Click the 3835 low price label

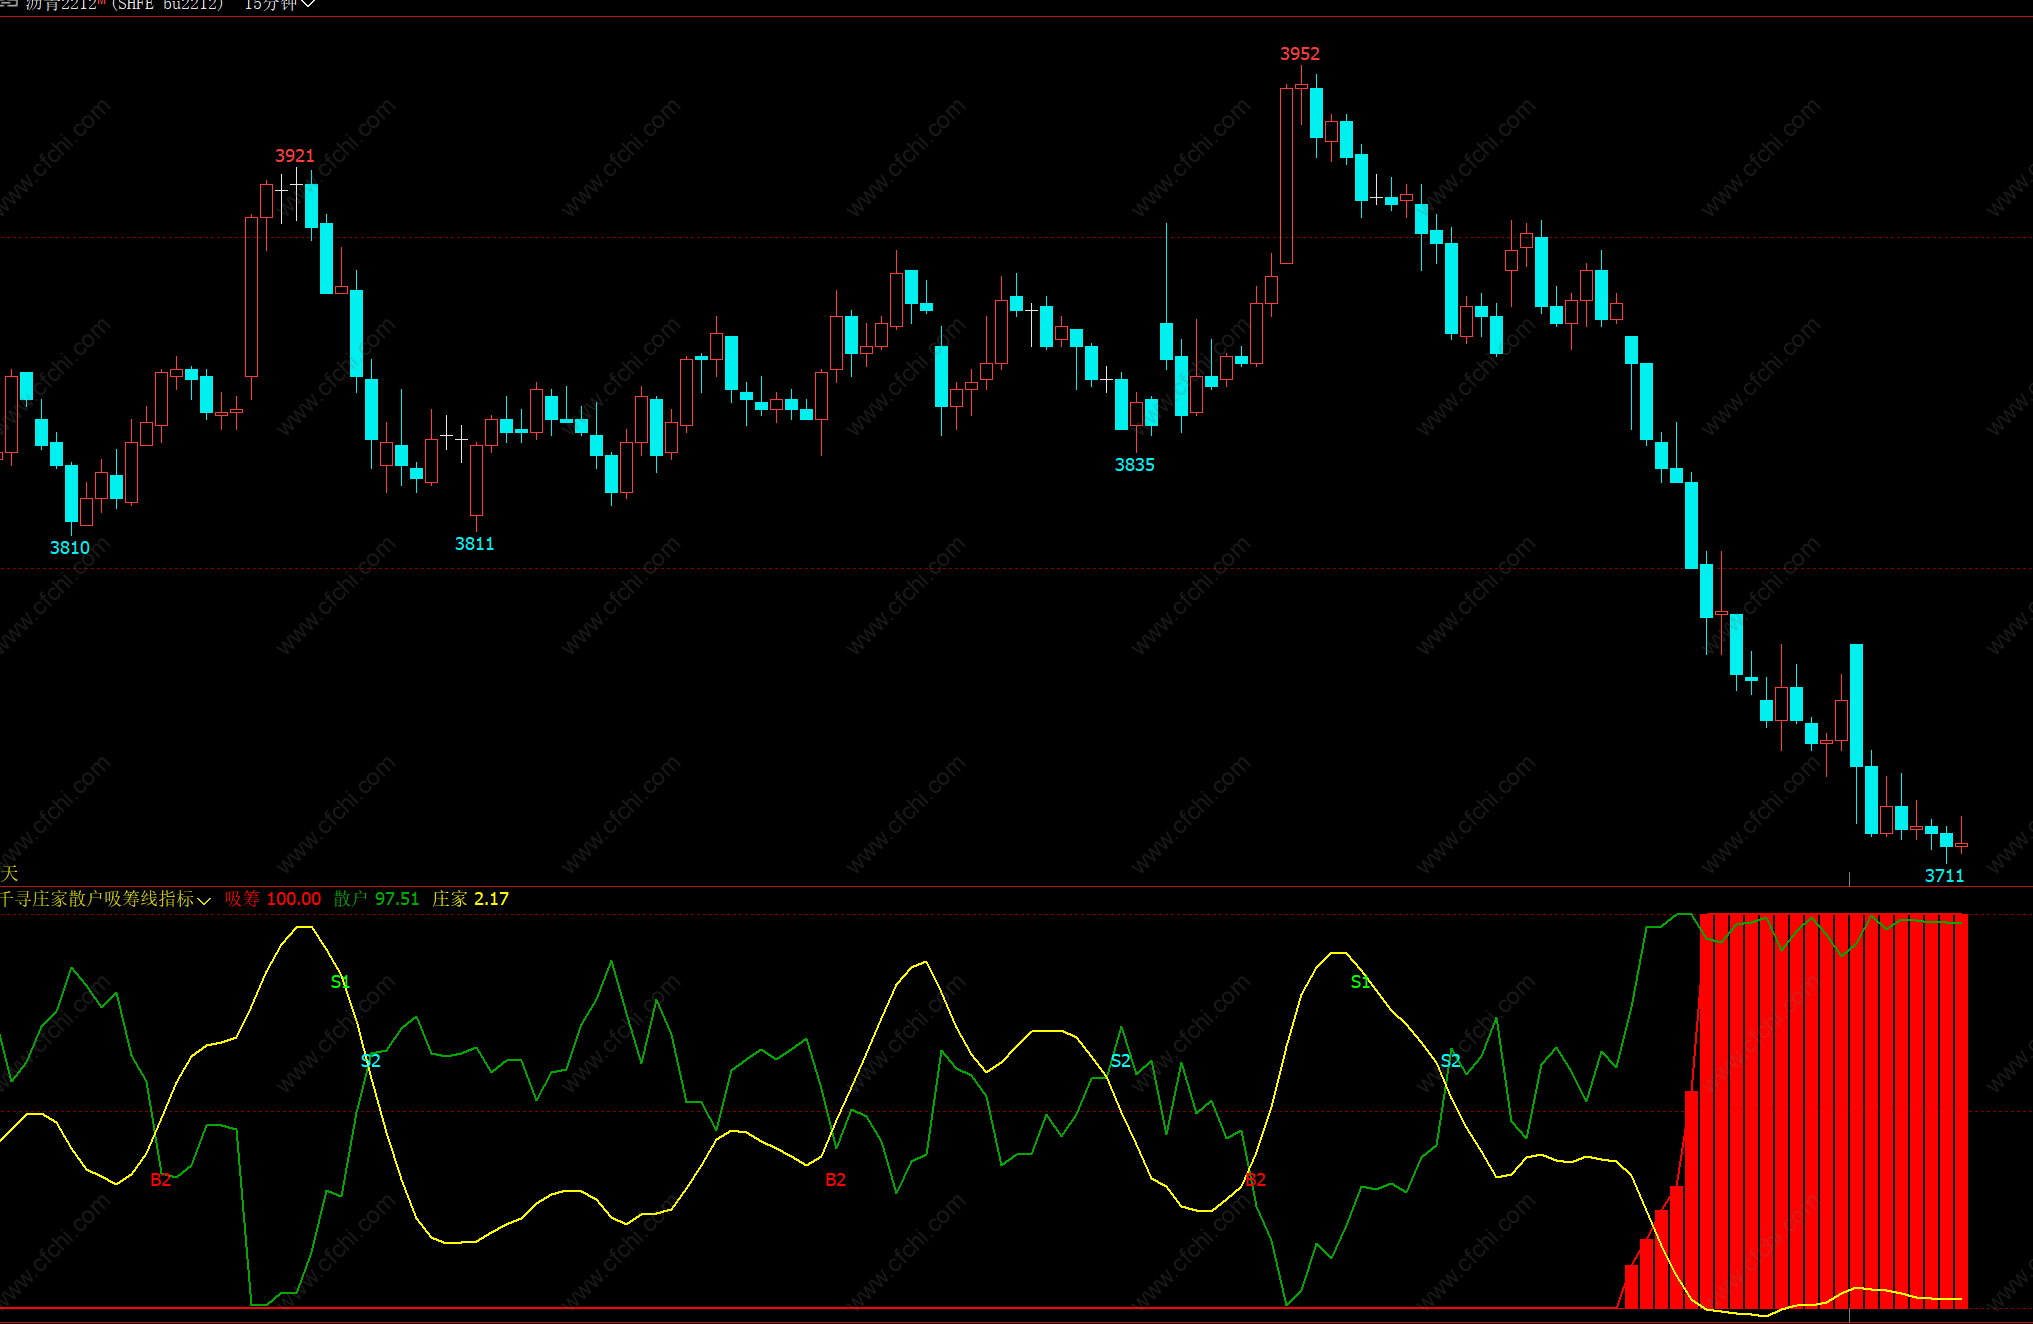[x=1134, y=465]
